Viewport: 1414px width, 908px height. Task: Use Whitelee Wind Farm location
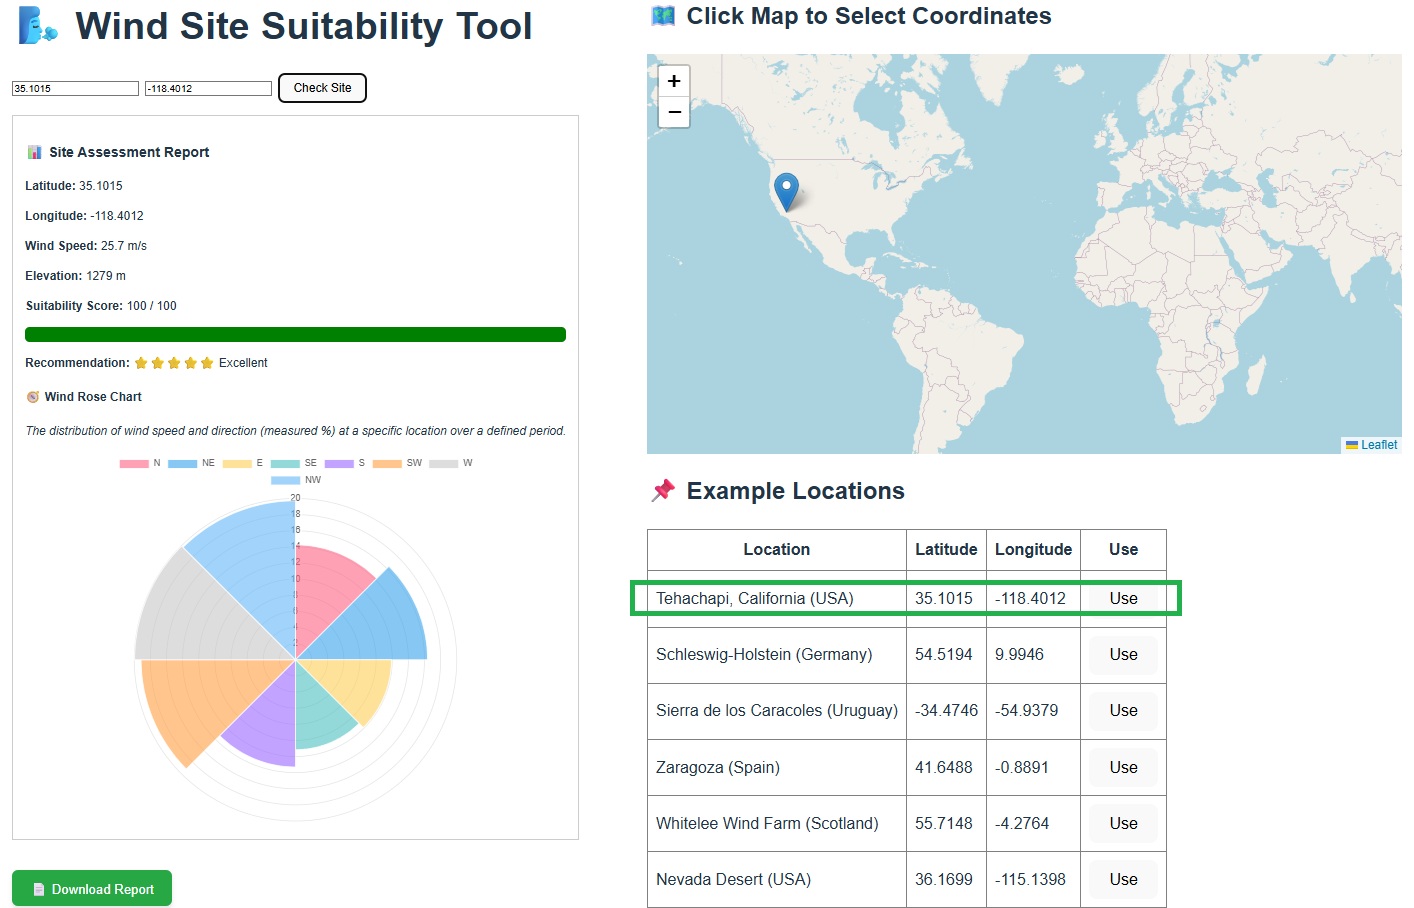point(1123,824)
